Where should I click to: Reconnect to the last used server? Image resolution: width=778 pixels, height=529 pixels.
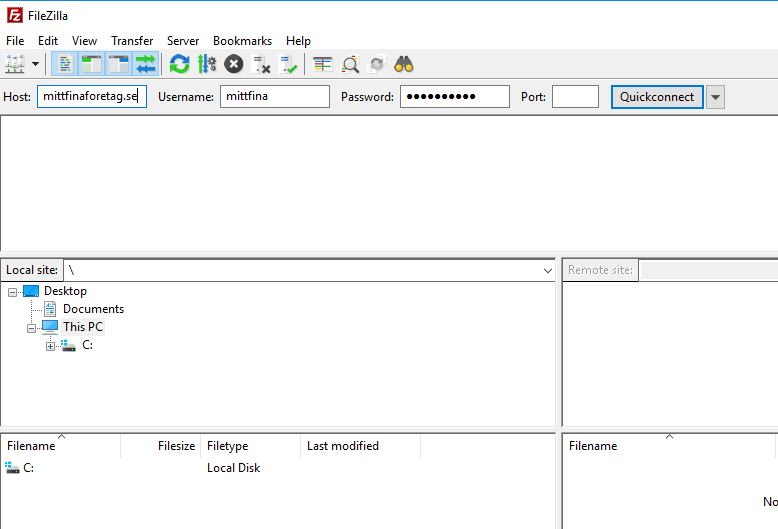coord(288,64)
